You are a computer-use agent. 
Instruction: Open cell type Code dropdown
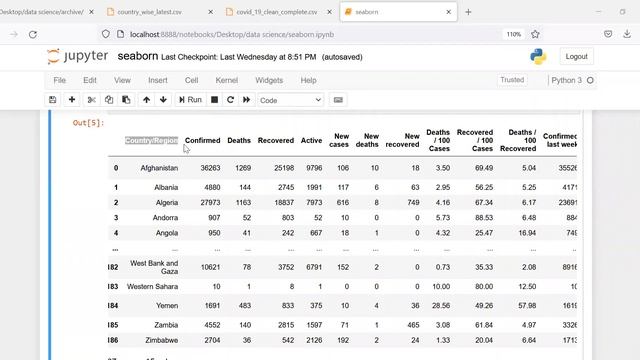(x=291, y=100)
